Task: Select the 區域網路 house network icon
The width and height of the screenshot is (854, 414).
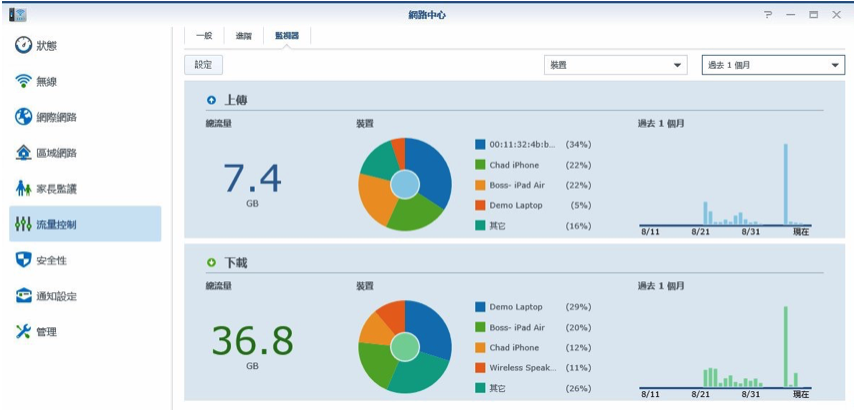Action: pyautogui.click(x=23, y=153)
